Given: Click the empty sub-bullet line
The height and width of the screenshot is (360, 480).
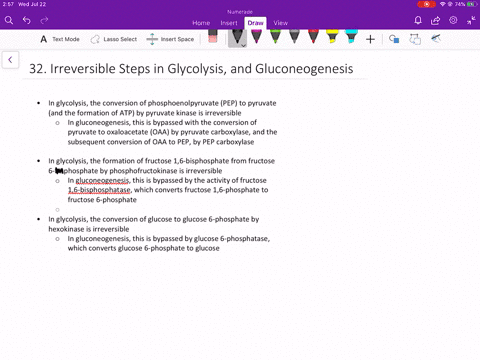Looking at the screenshot, I should [x=57, y=210].
